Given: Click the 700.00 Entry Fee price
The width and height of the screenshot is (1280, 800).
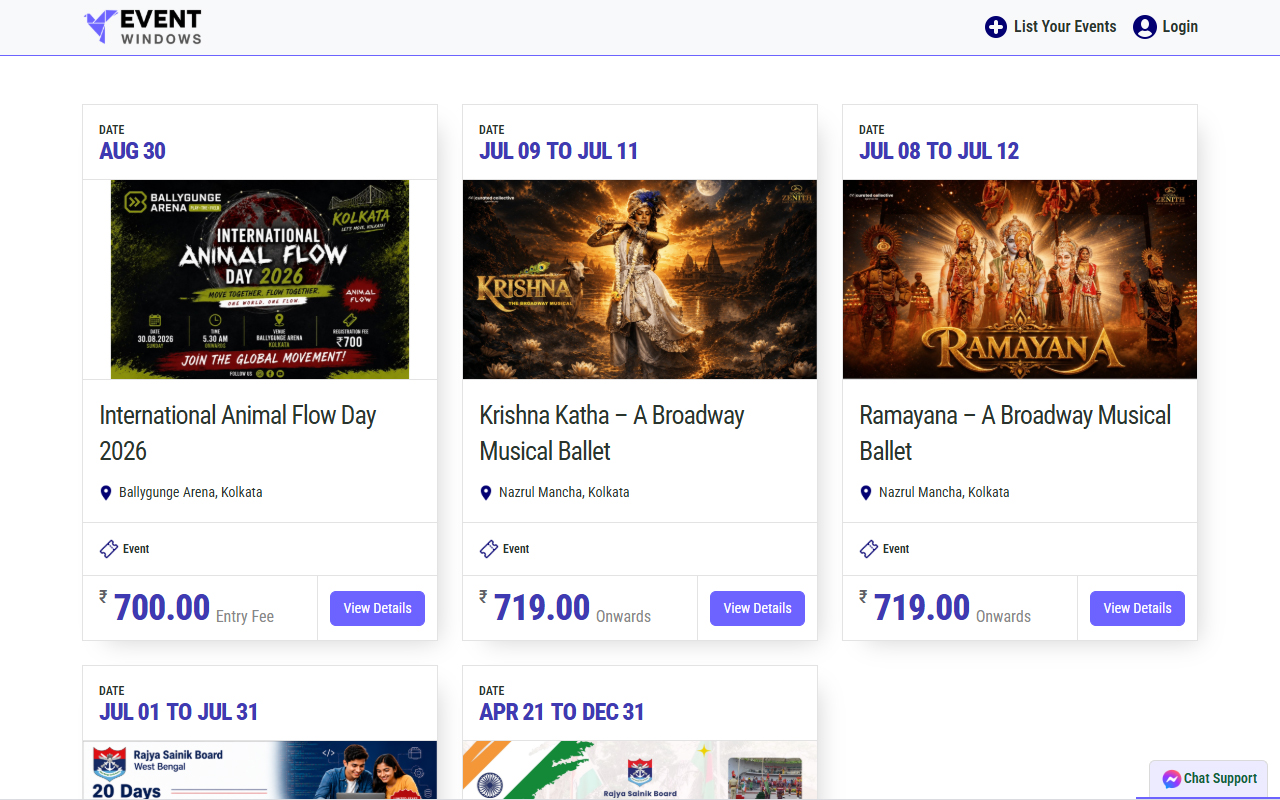Looking at the screenshot, I should coord(187,608).
